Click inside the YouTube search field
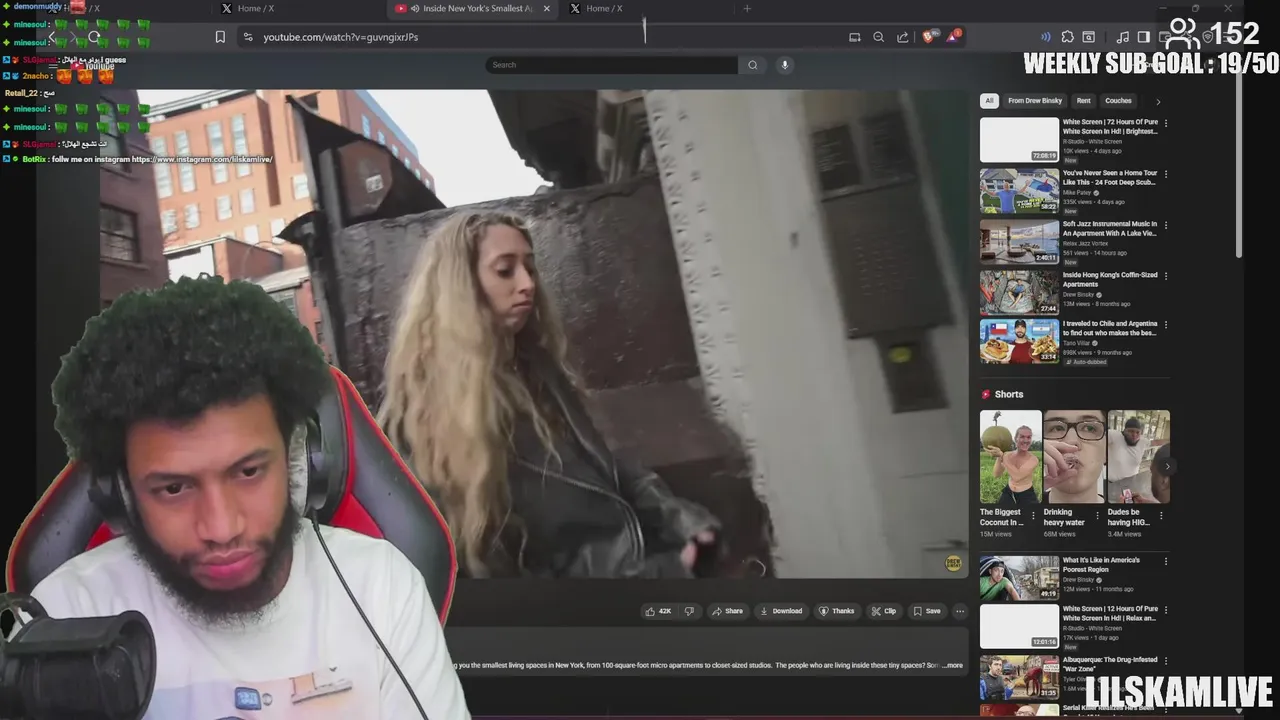 pyautogui.click(x=612, y=65)
